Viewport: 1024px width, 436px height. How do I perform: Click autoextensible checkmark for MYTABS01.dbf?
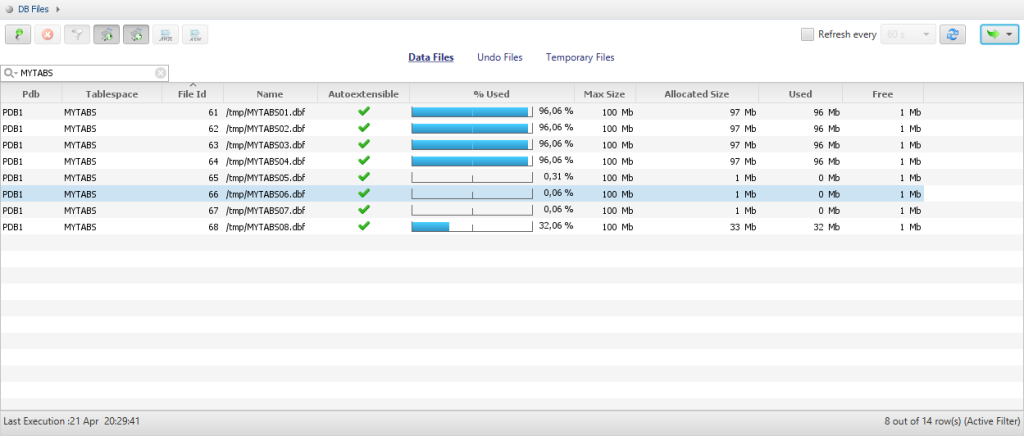364,112
